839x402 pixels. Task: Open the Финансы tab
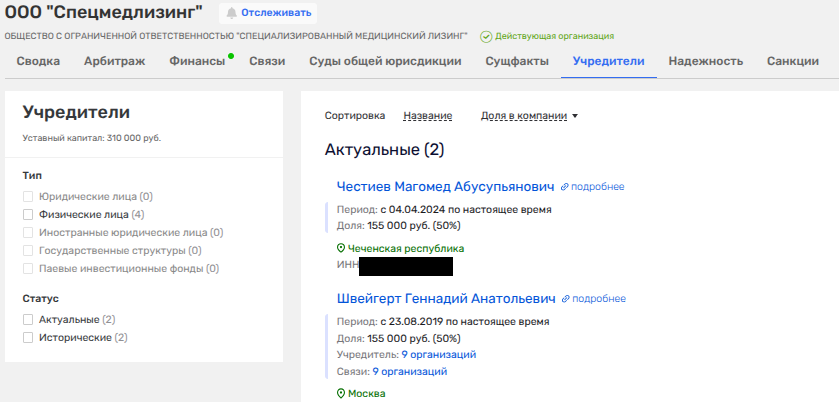196,61
